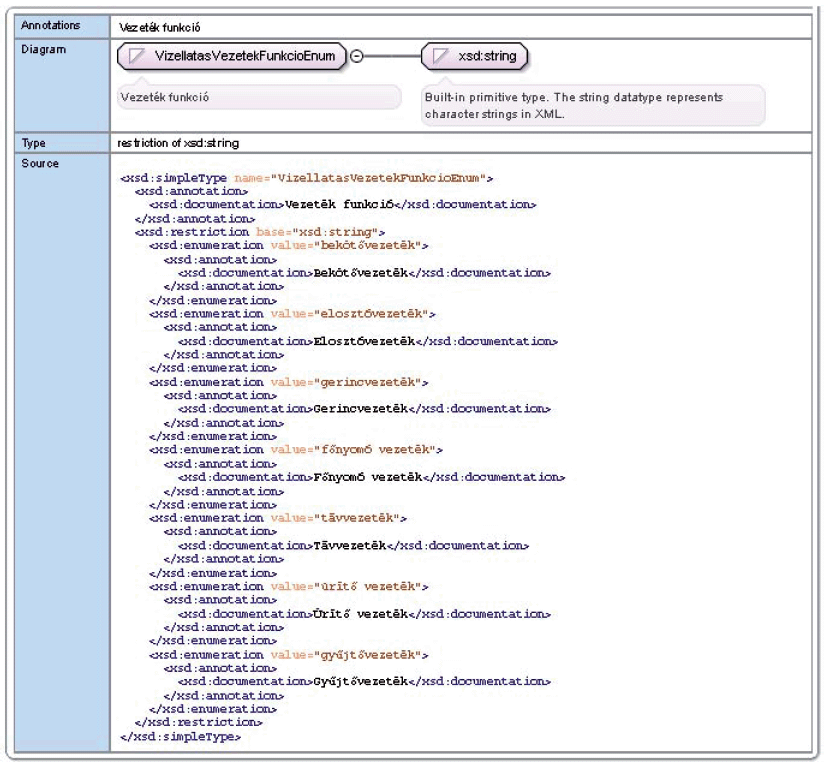Click the Diagram row label
Viewport: 826px width, 767px height.
pos(44,50)
